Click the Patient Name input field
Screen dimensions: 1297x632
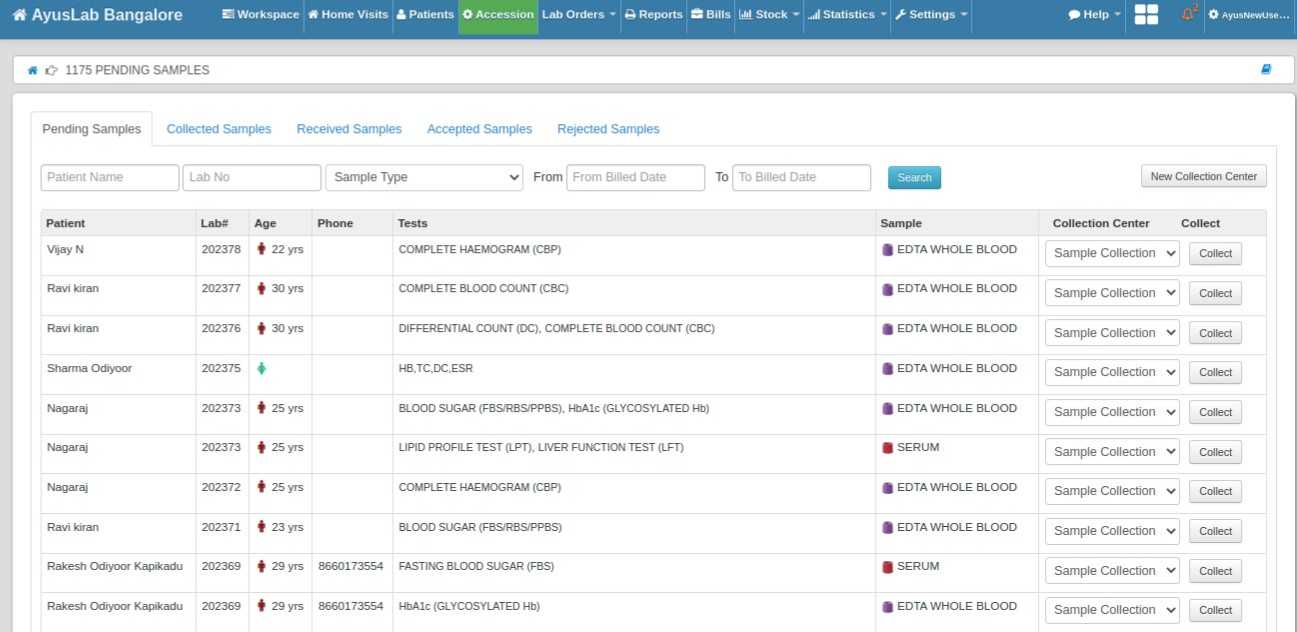(x=109, y=177)
